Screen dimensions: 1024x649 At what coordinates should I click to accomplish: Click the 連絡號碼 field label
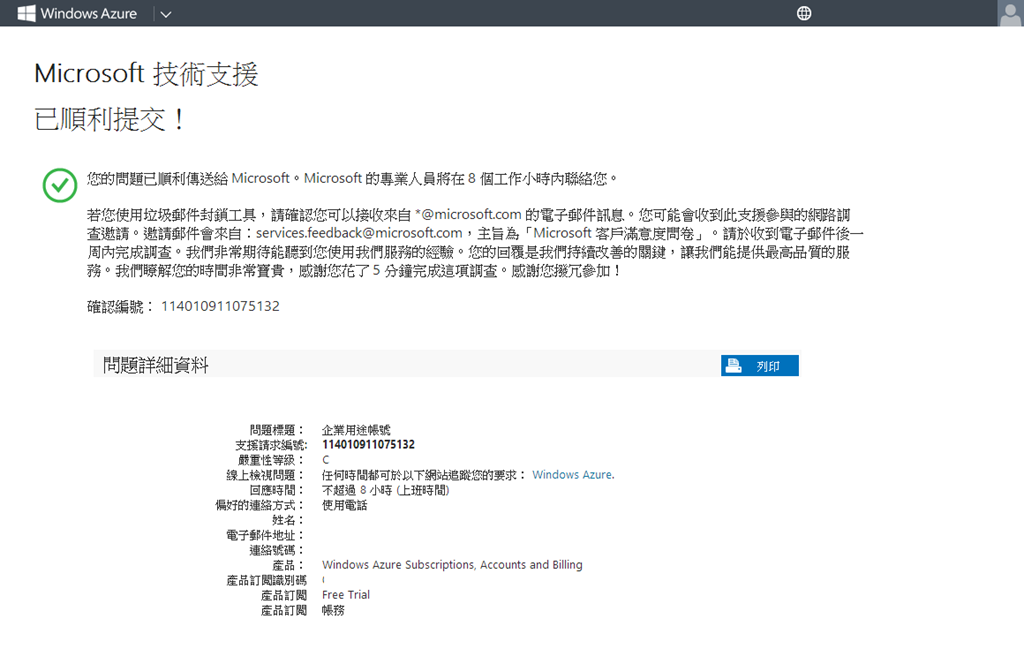click(x=278, y=550)
